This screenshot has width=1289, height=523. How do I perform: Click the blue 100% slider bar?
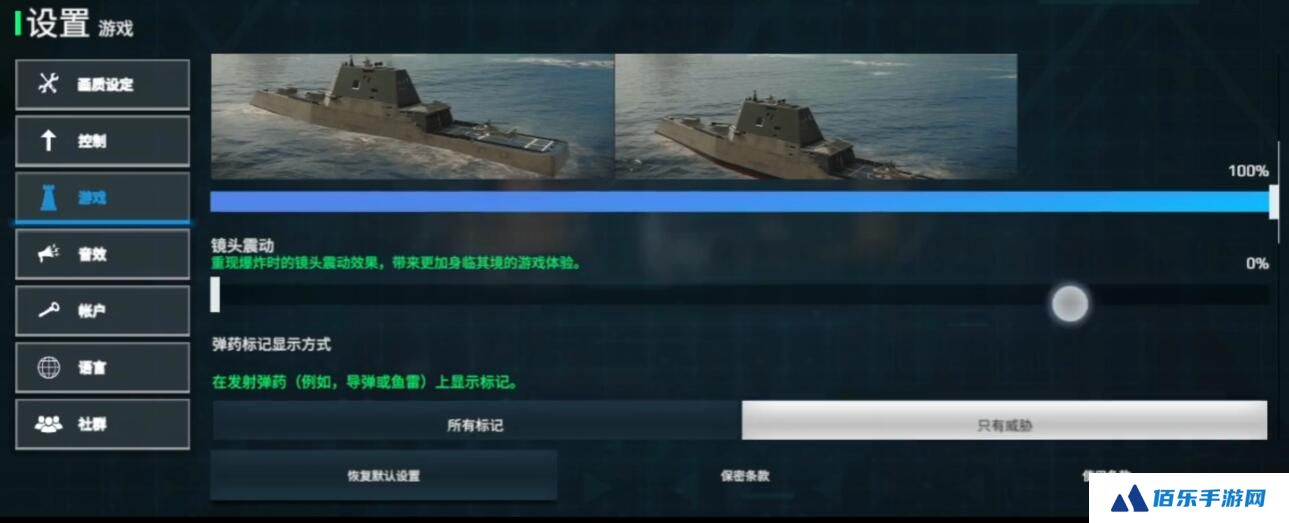(740, 201)
